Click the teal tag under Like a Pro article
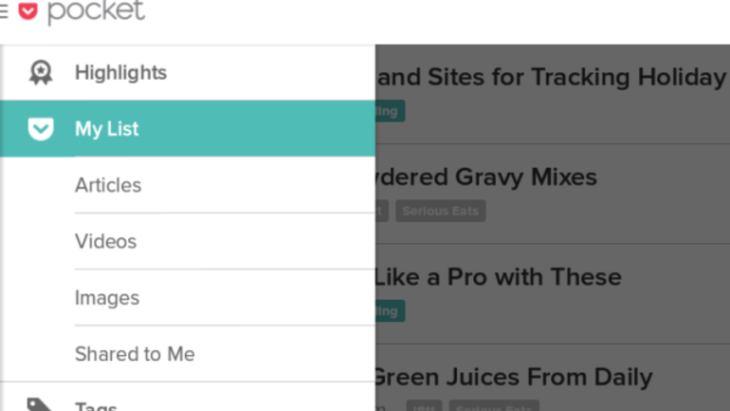This screenshot has height=411, width=730. (390, 311)
